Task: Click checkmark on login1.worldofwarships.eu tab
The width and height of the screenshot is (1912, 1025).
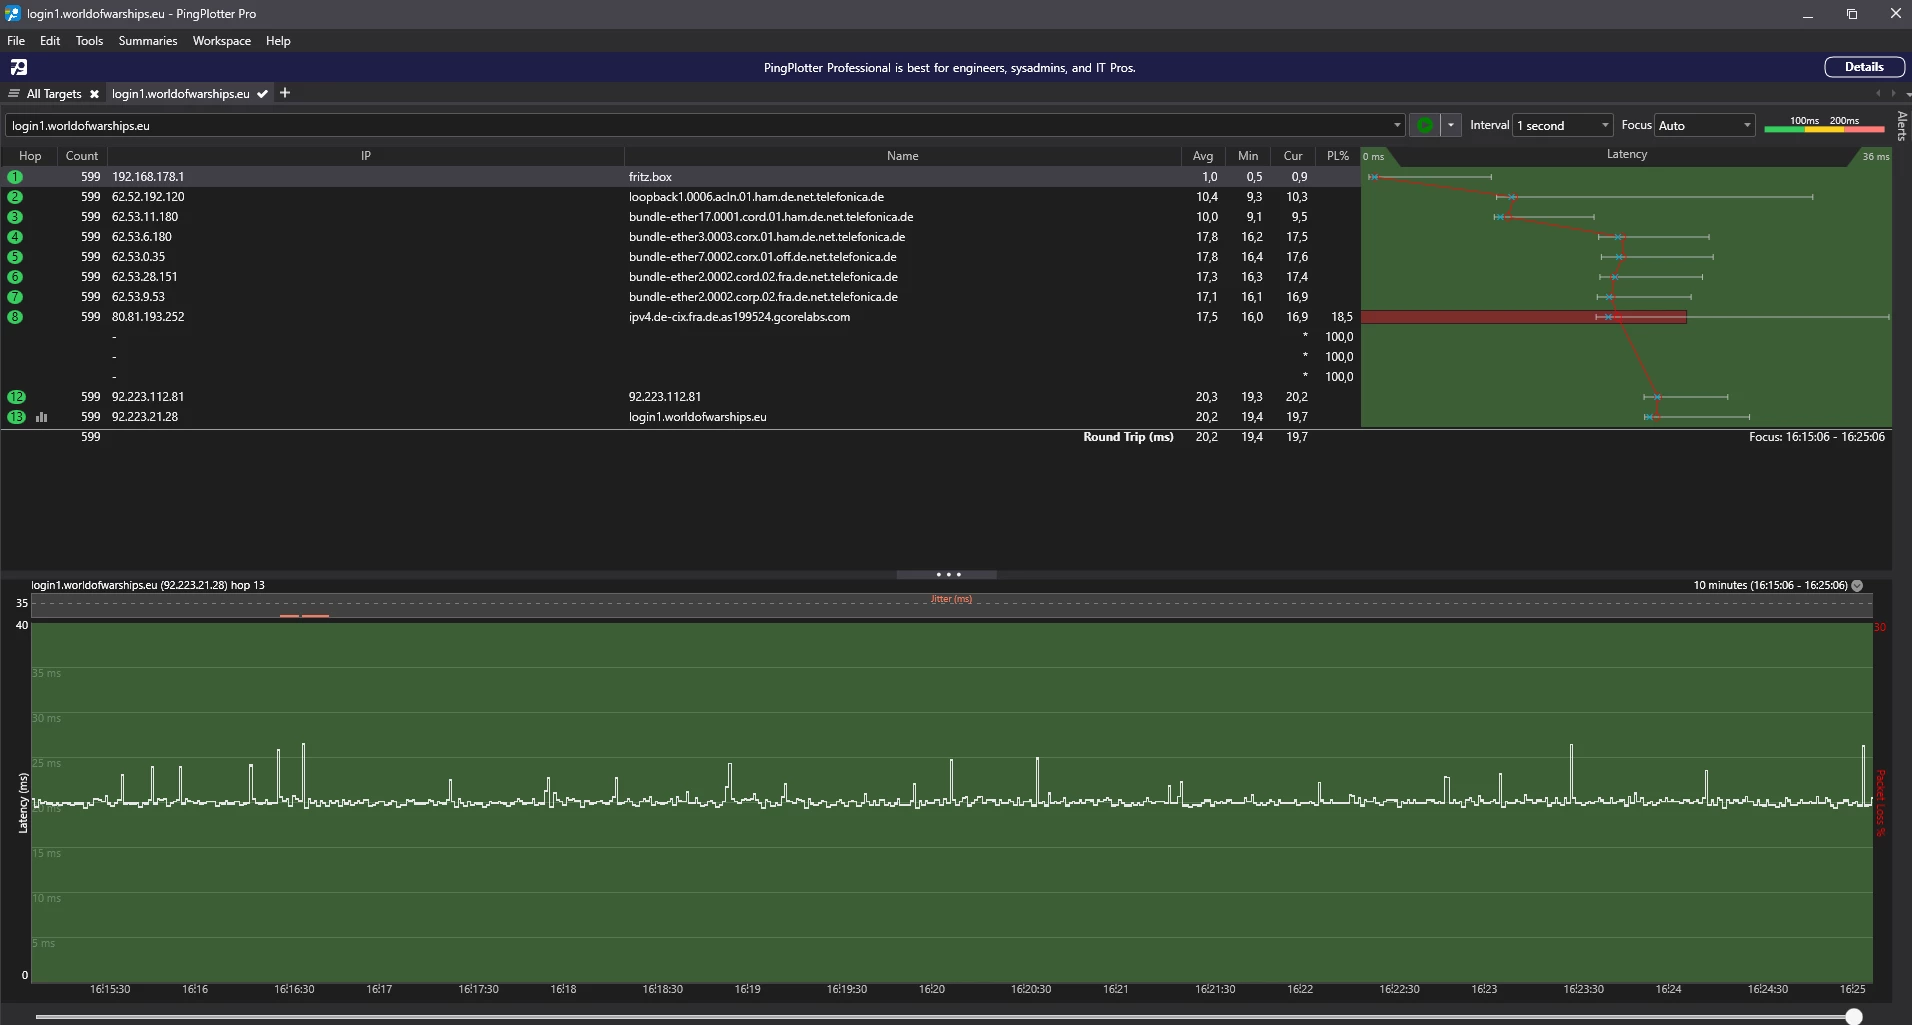Action: coord(262,94)
